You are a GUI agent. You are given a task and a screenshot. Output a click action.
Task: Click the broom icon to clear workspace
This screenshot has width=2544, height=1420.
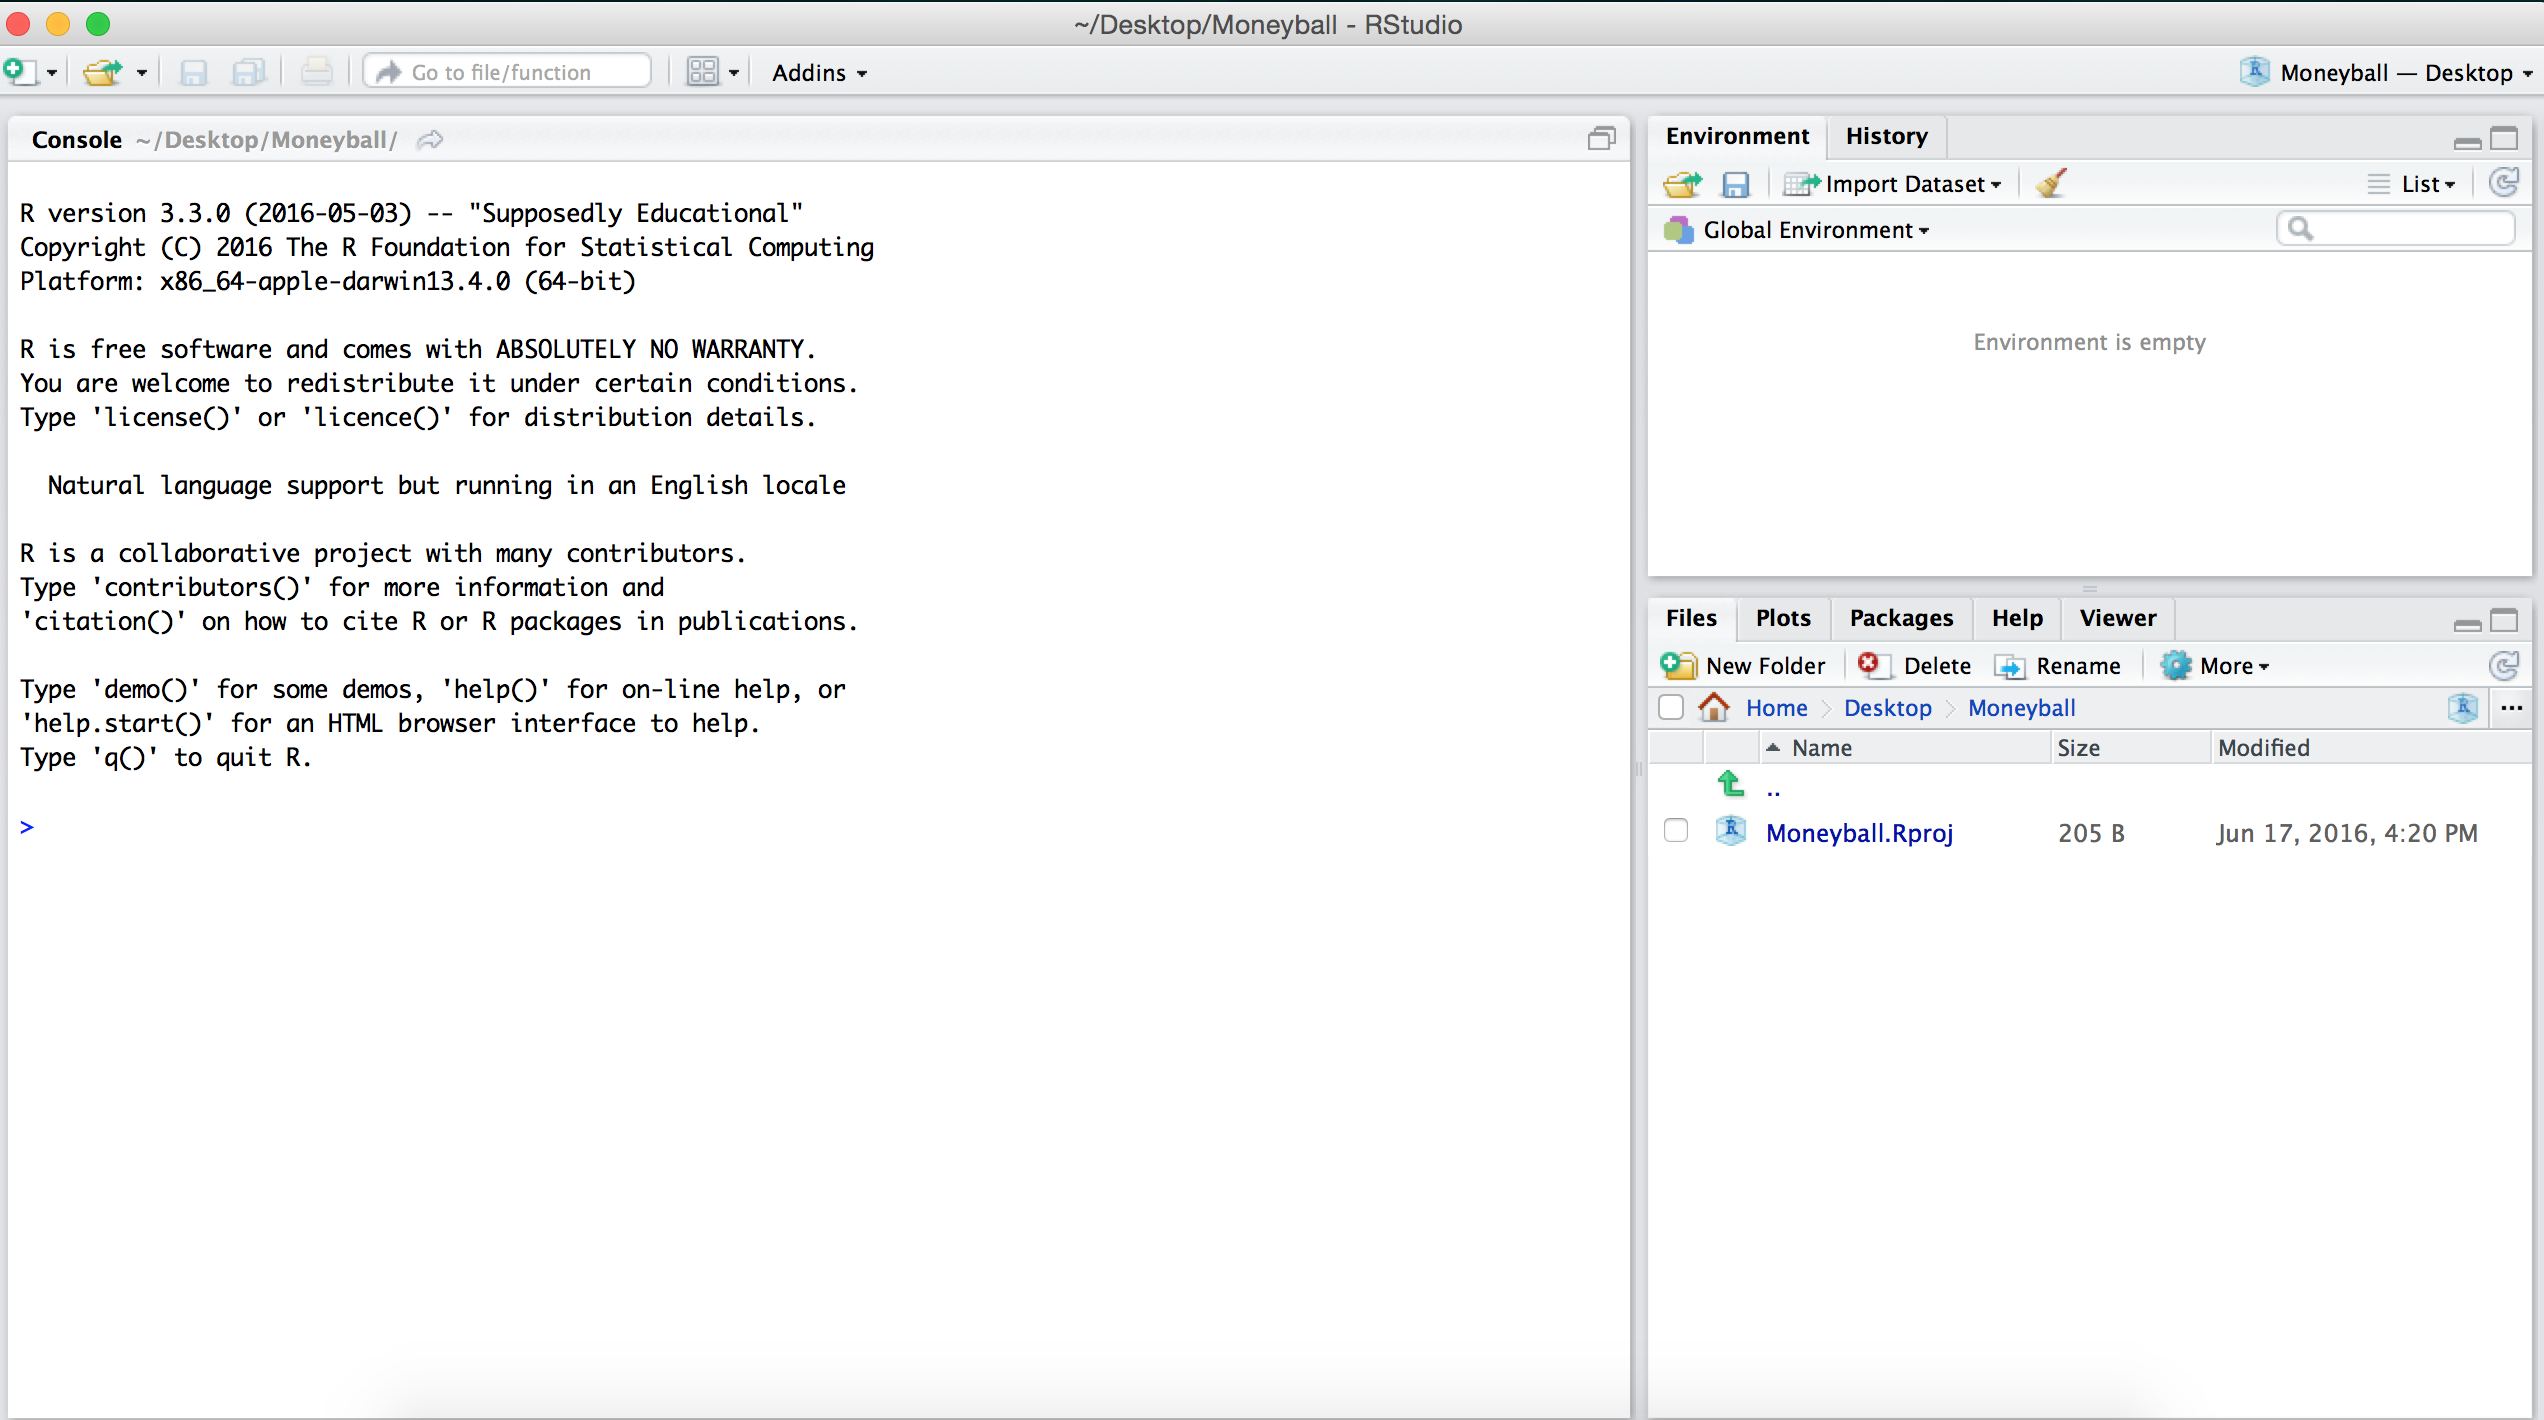[x=2051, y=184]
